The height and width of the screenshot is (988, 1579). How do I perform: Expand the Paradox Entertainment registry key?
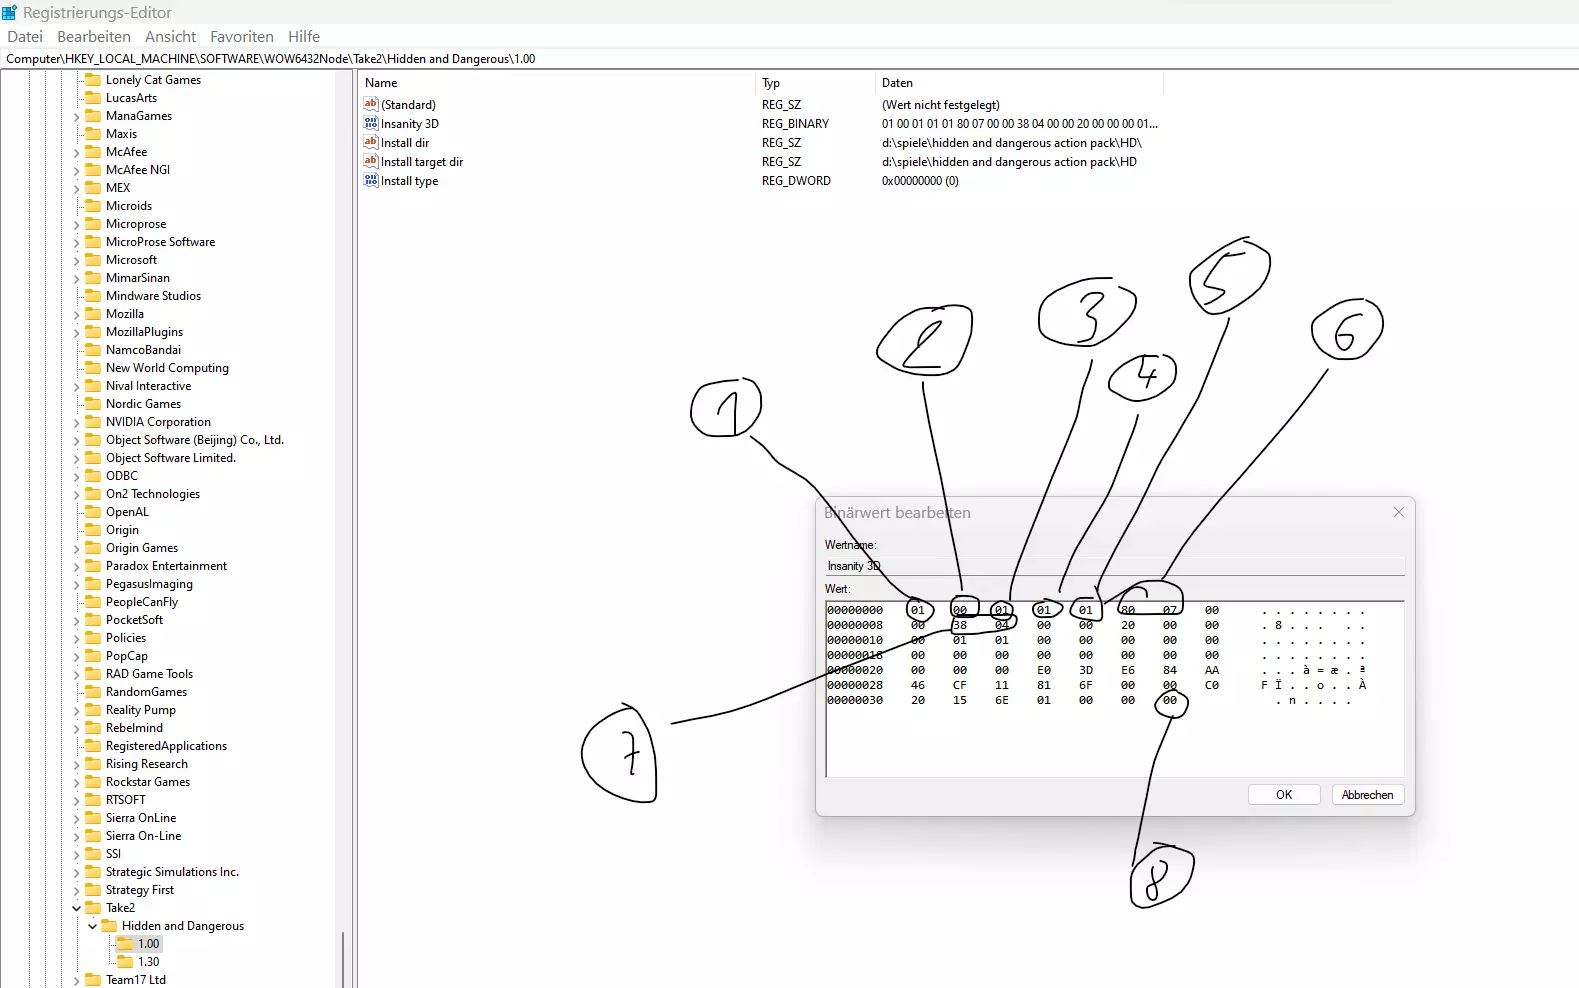76,566
